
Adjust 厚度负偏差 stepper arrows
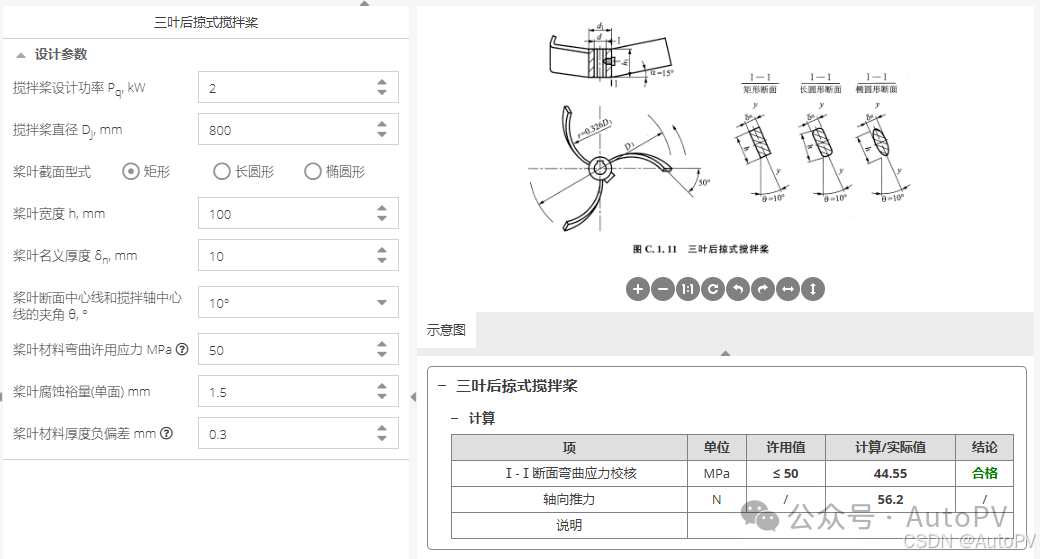tap(381, 434)
